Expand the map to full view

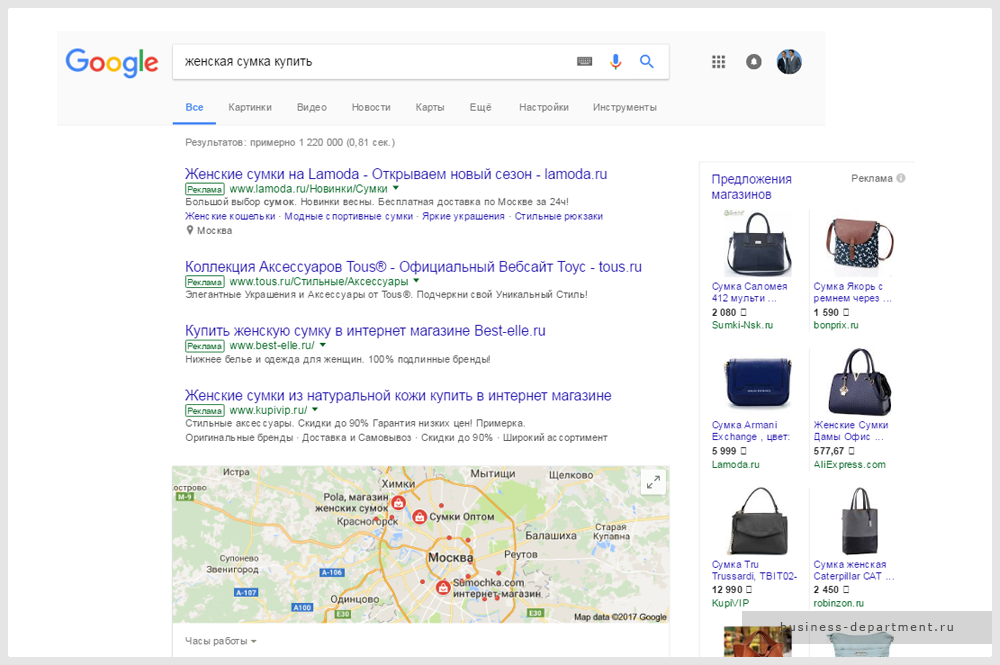(653, 483)
